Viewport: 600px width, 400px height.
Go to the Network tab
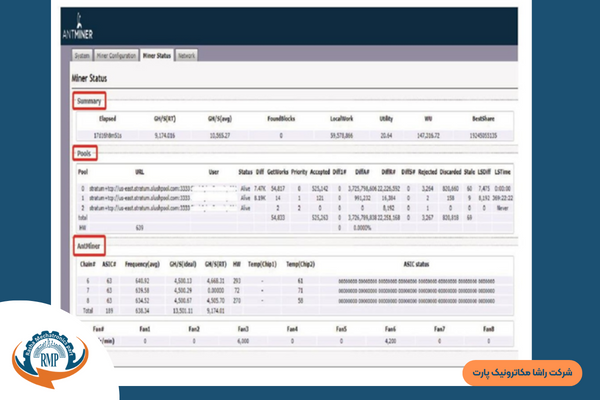point(186,57)
